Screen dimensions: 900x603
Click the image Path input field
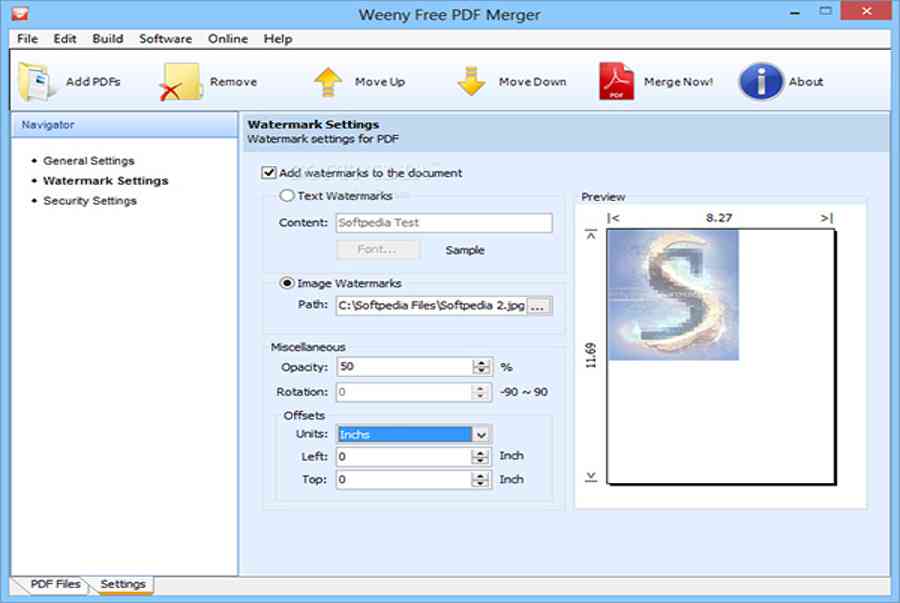pos(432,306)
